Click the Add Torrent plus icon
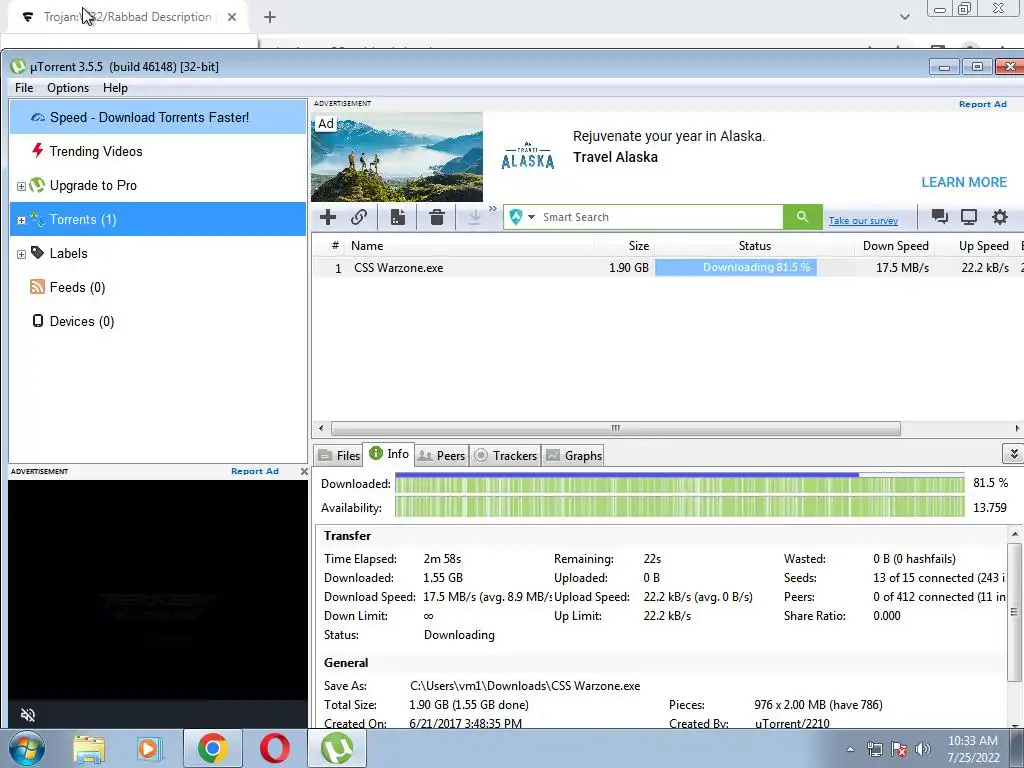Image resolution: width=1024 pixels, height=768 pixels. point(328,217)
